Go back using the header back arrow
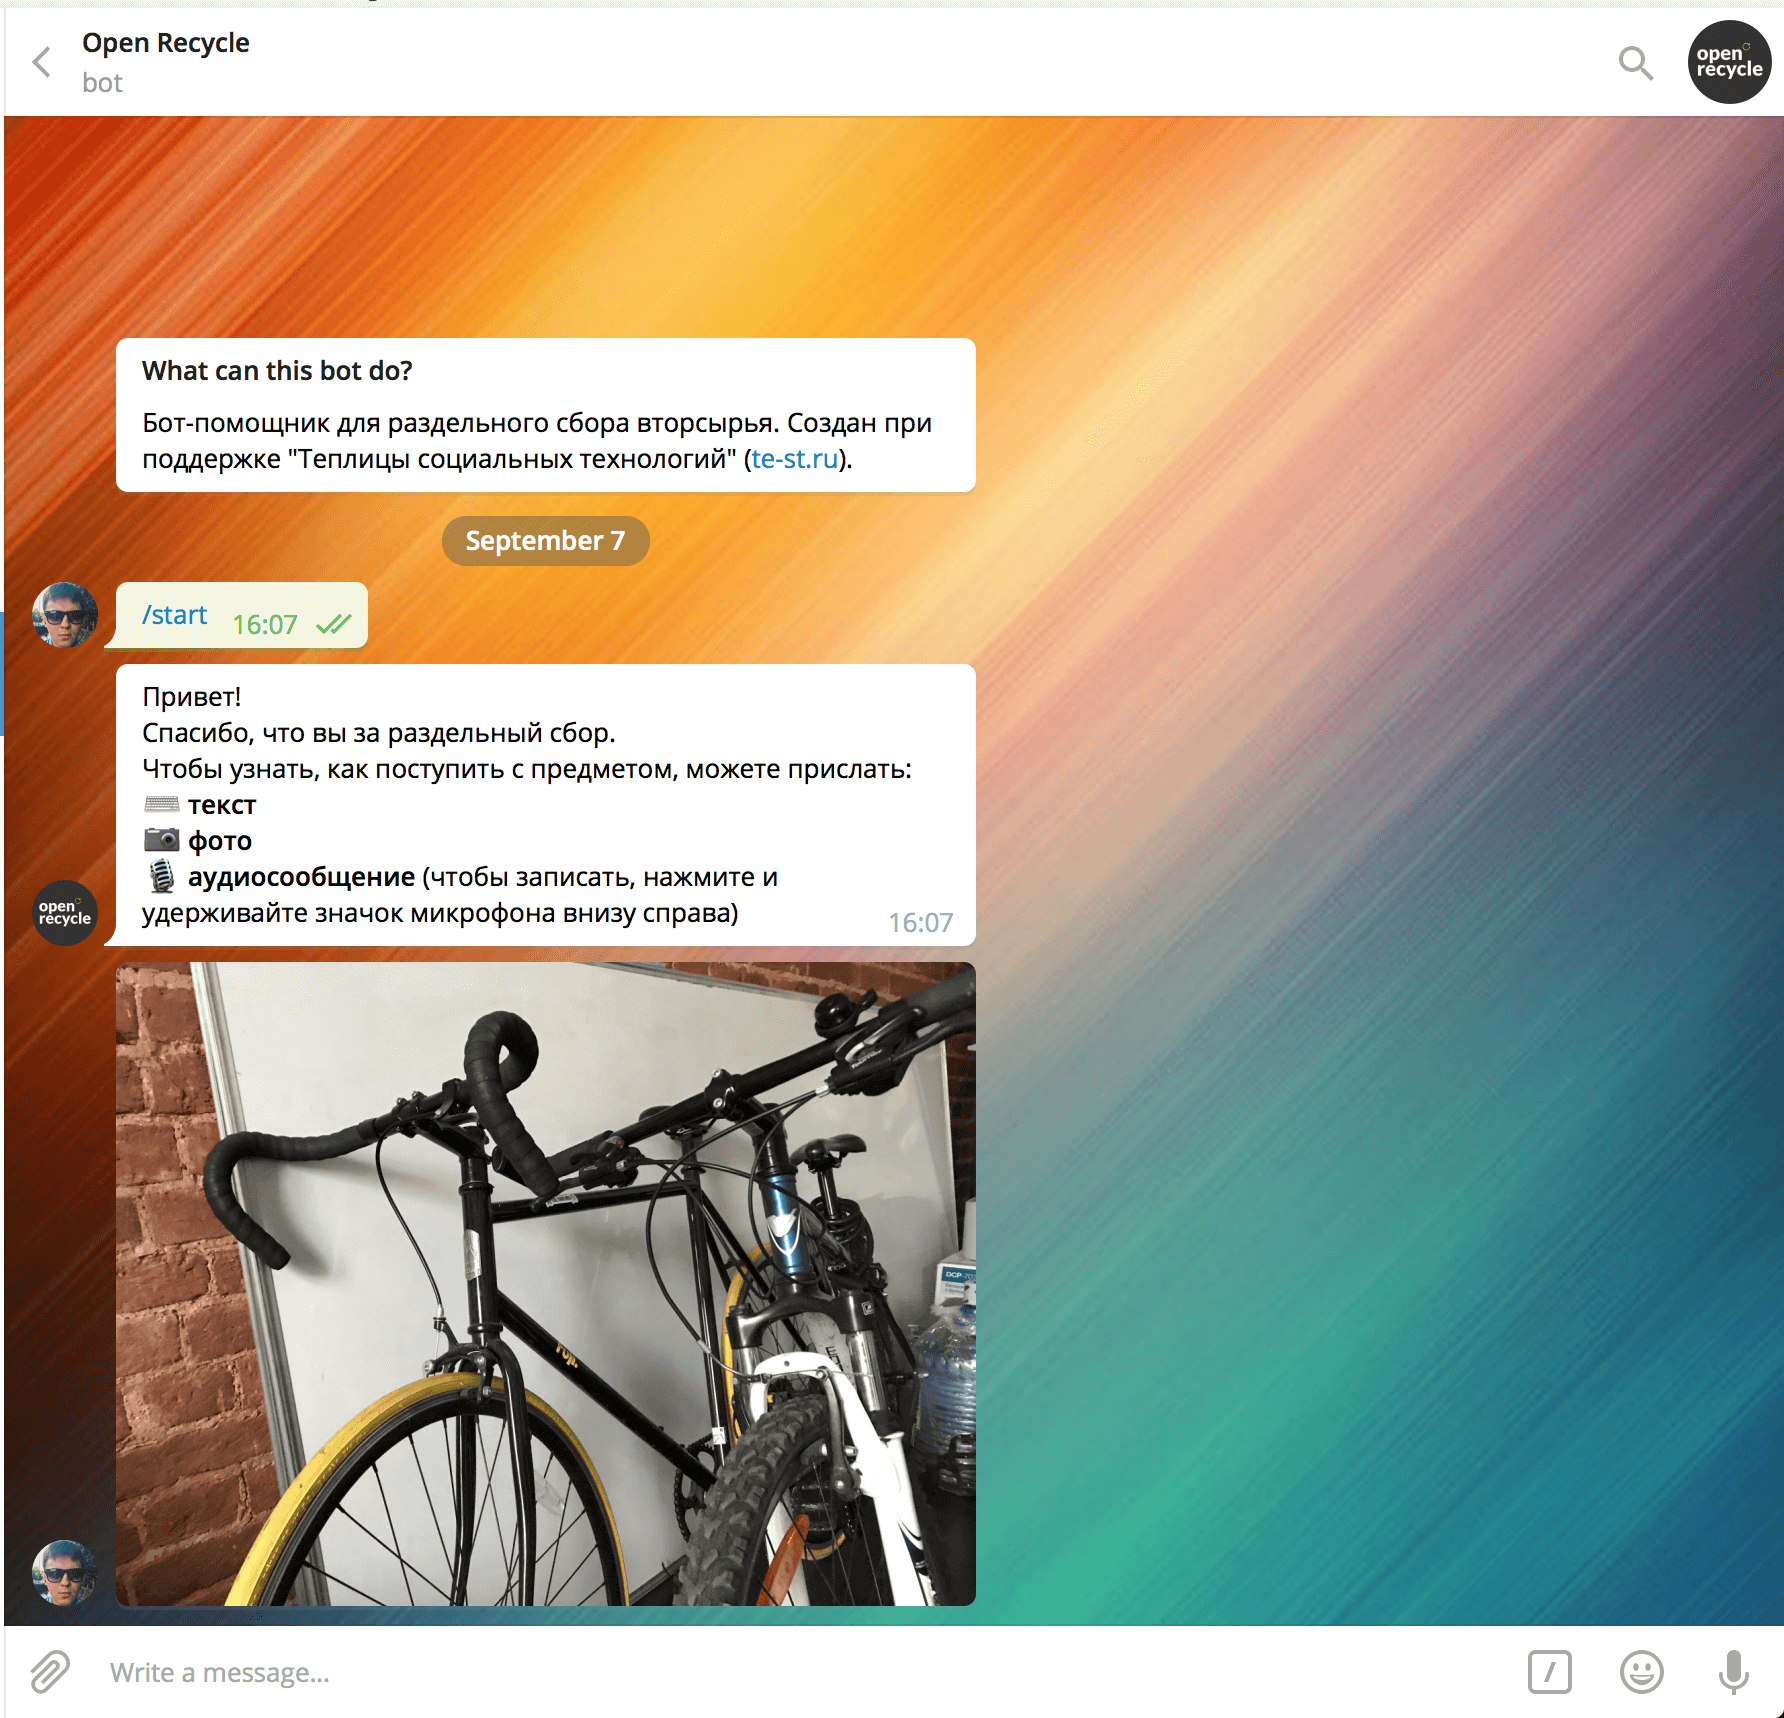This screenshot has width=1784, height=1718. coord(42,62)
